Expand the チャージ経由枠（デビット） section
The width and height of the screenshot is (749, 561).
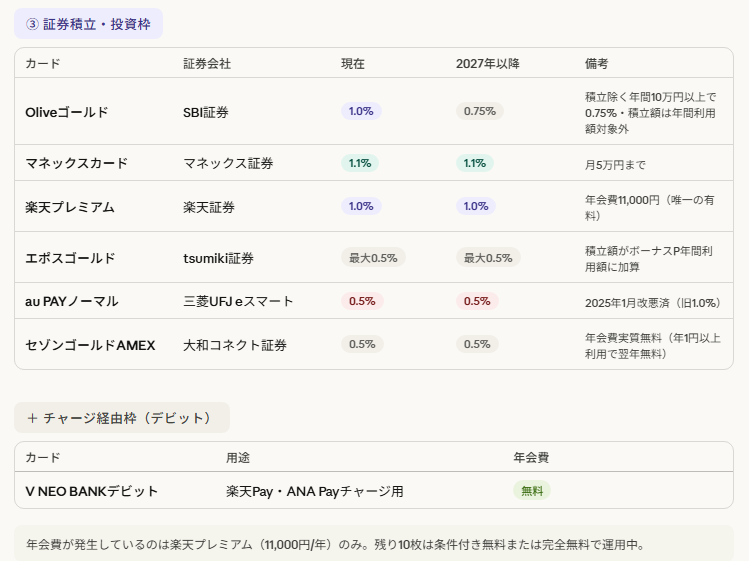tap(127, 418)
